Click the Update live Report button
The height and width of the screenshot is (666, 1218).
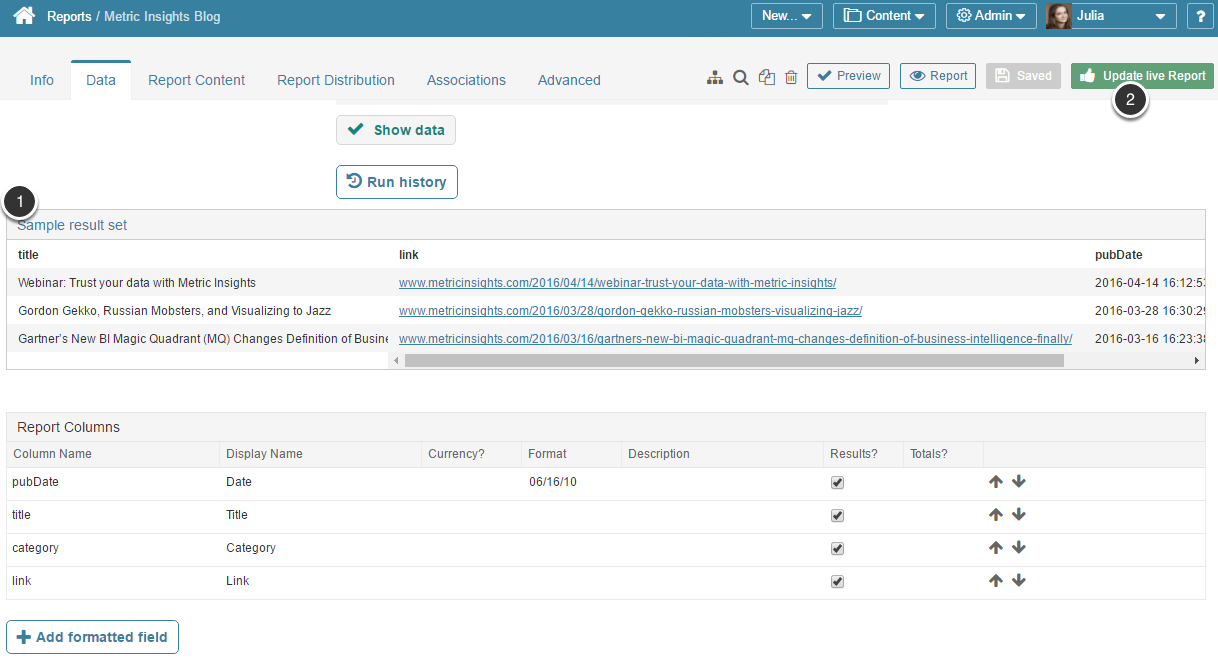click(x=1142, y=76)
